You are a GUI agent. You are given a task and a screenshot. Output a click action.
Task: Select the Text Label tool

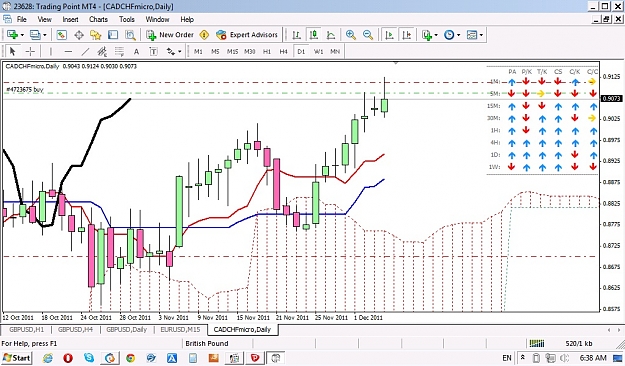[x=153, y=51]
